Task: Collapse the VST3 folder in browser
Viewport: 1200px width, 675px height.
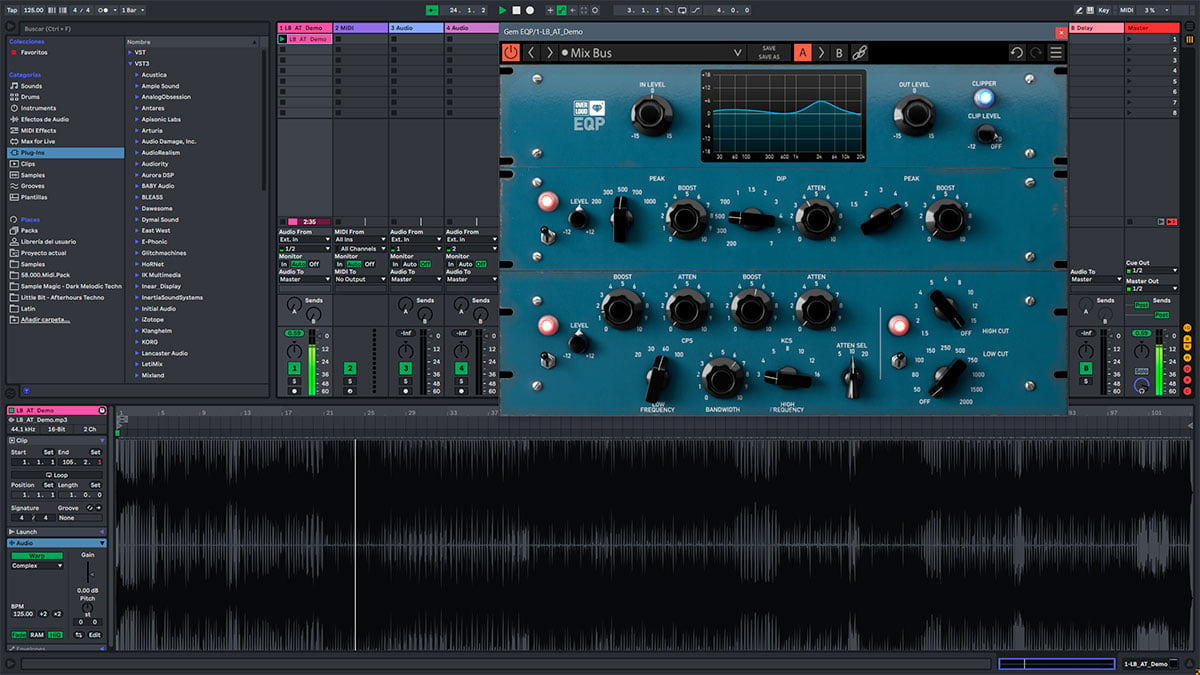Action: pyautogui.click(x=131, y=63)
